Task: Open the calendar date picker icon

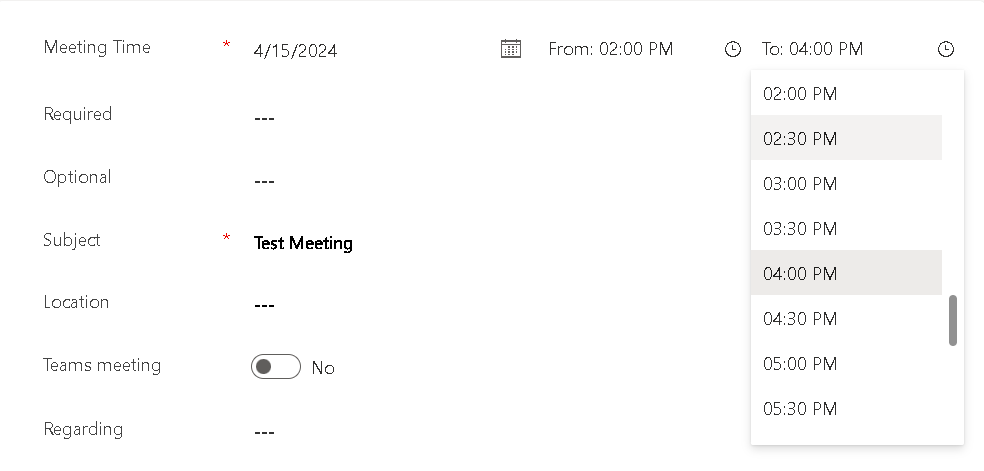Action: tap(511, 48)
